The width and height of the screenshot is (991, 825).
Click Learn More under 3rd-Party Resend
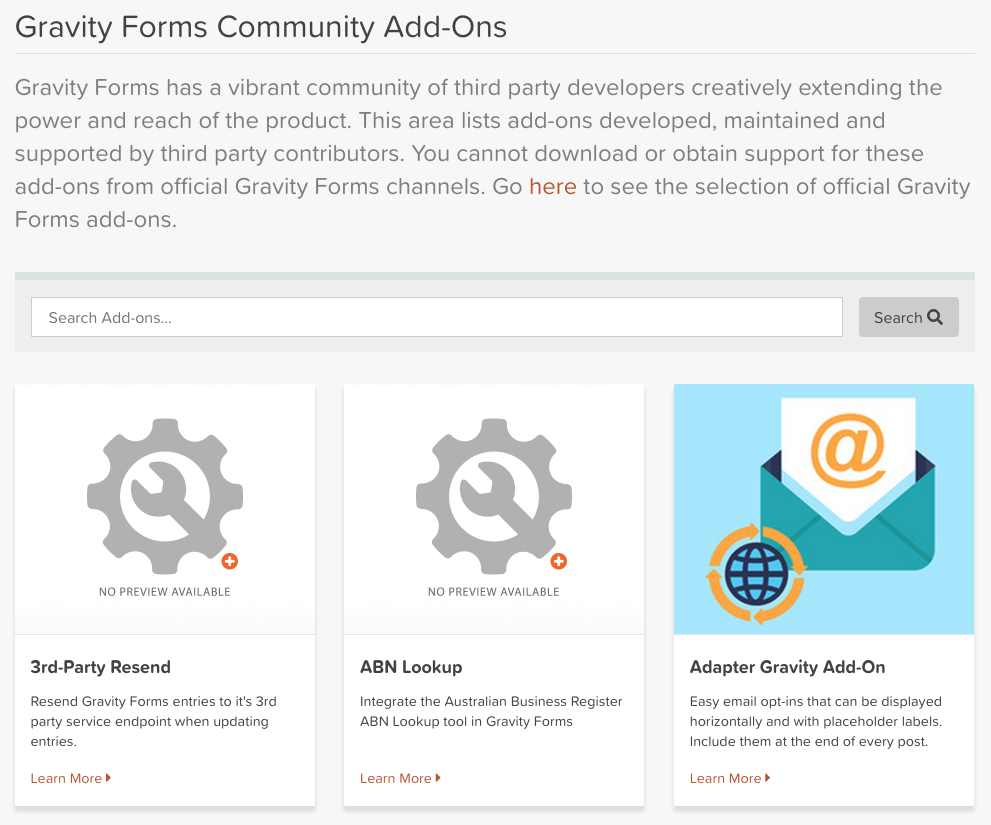[71, 778]
